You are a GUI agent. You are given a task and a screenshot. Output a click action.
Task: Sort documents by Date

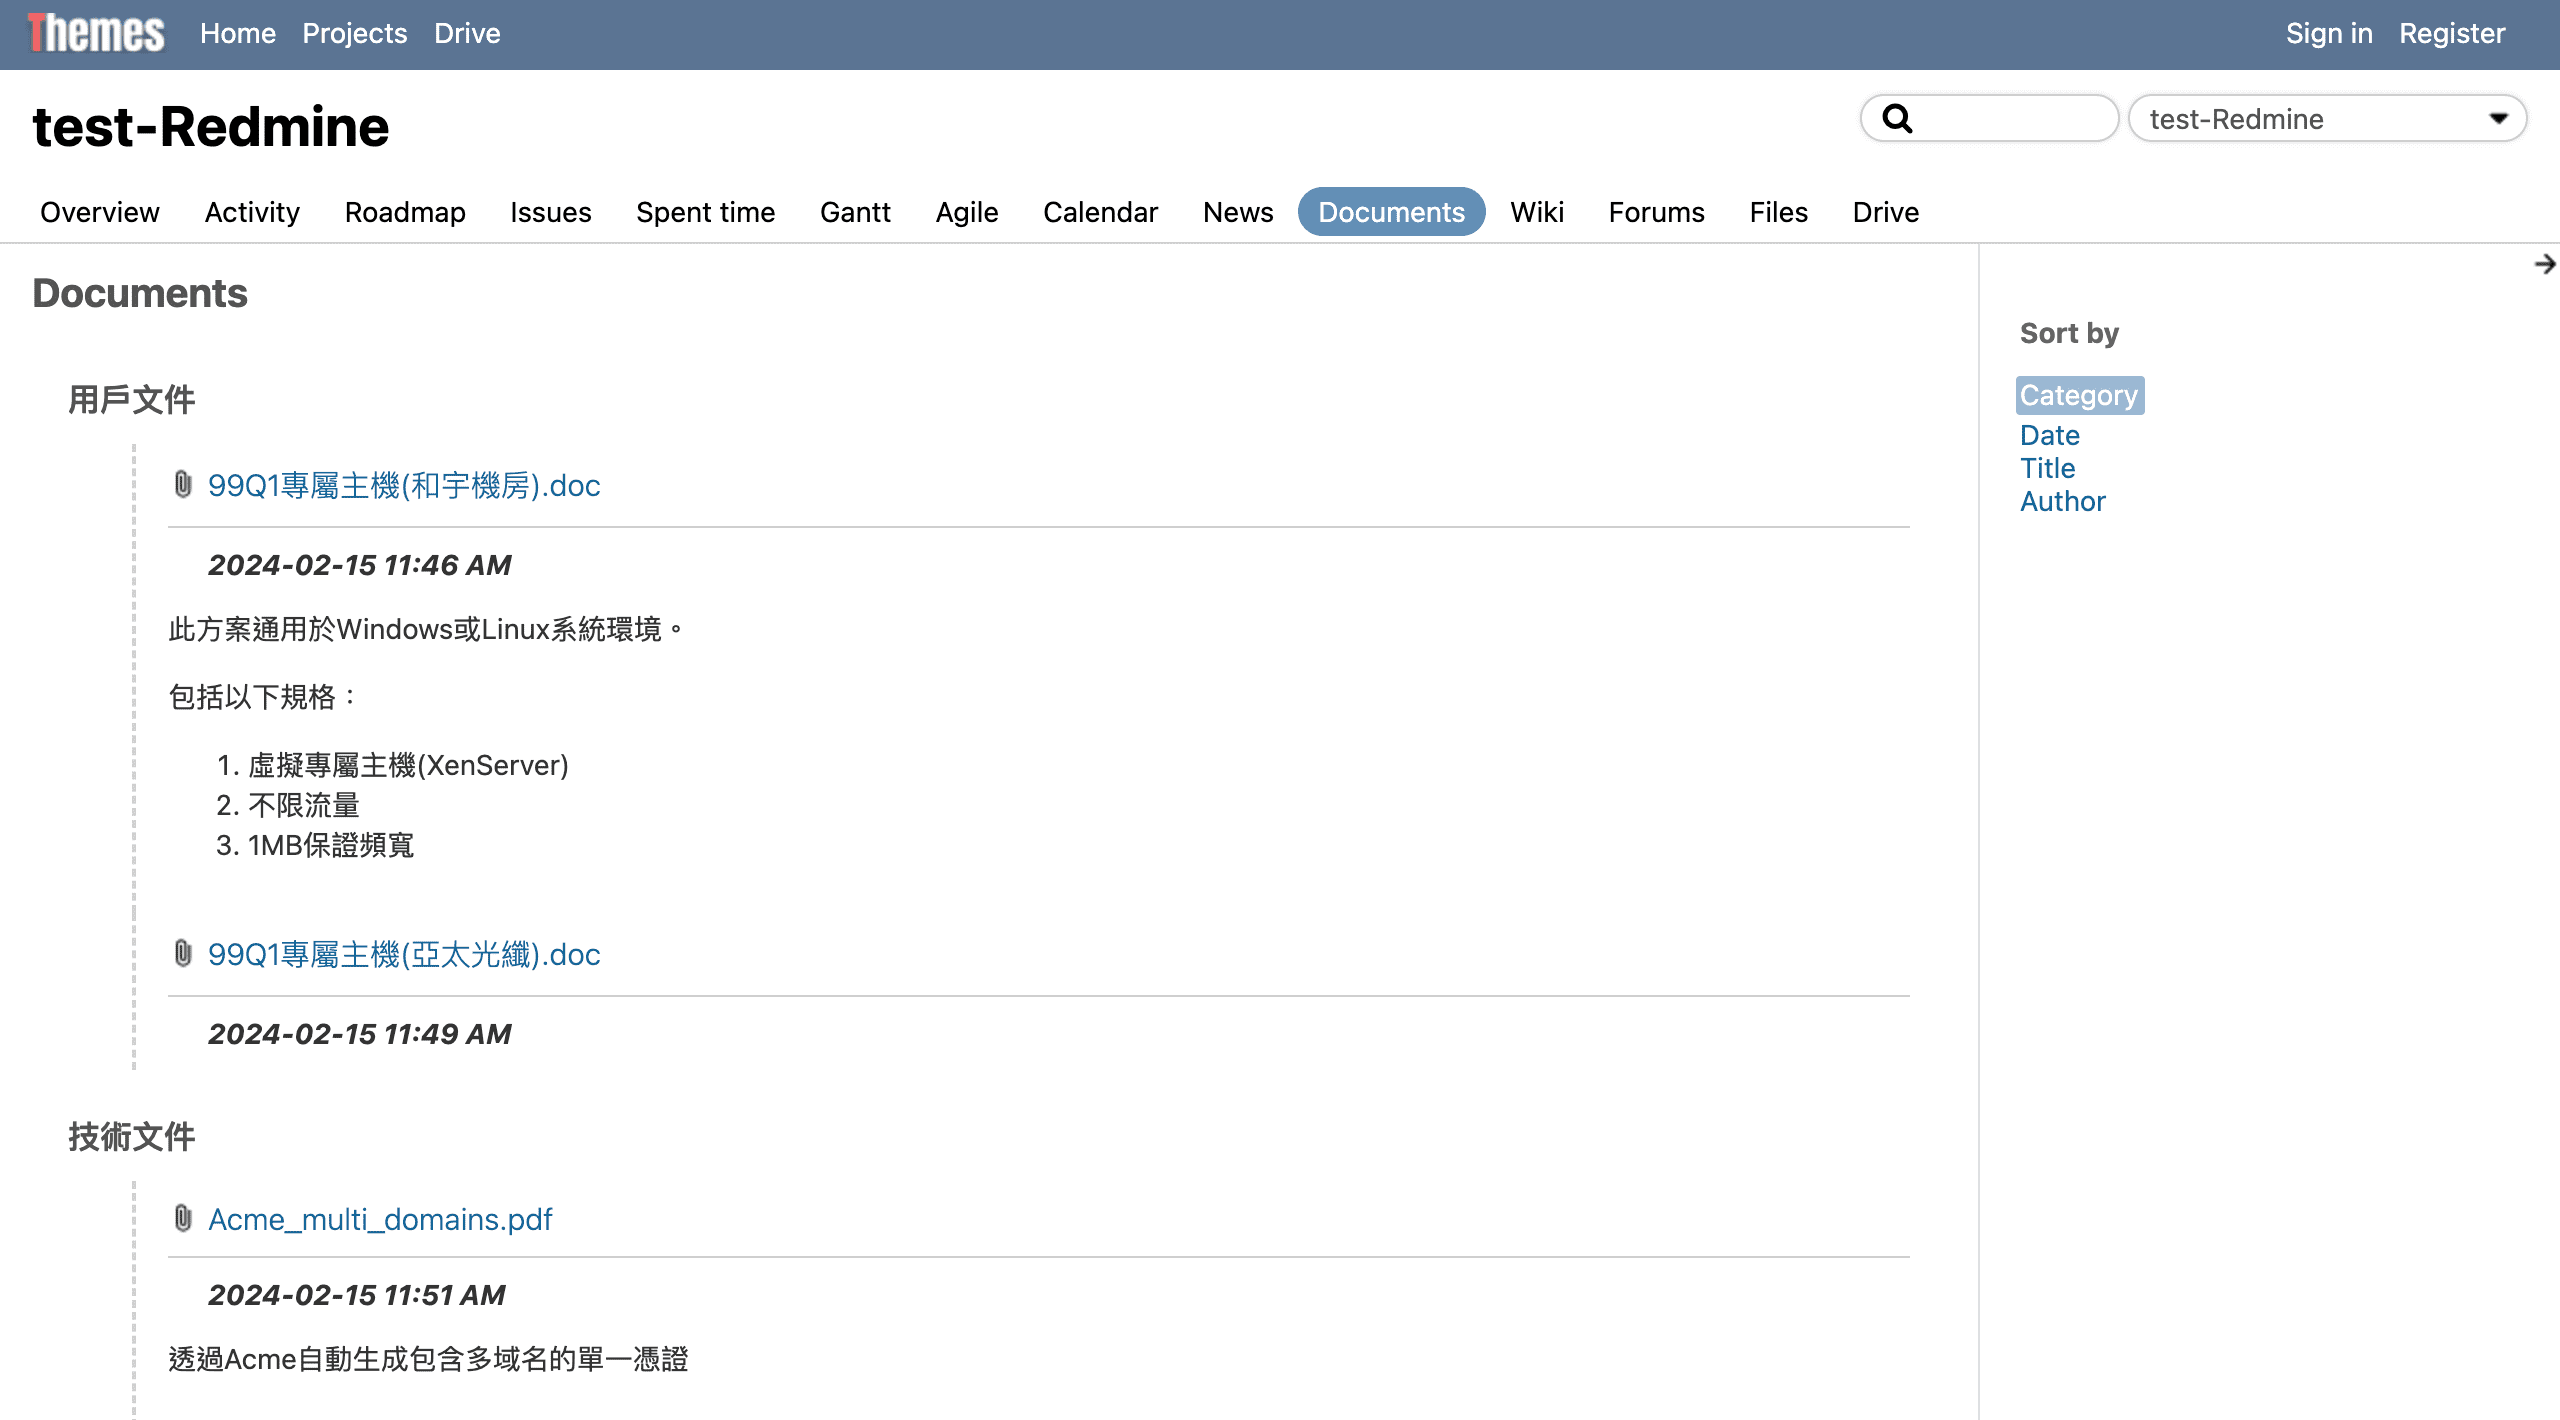click(2049, 435)
